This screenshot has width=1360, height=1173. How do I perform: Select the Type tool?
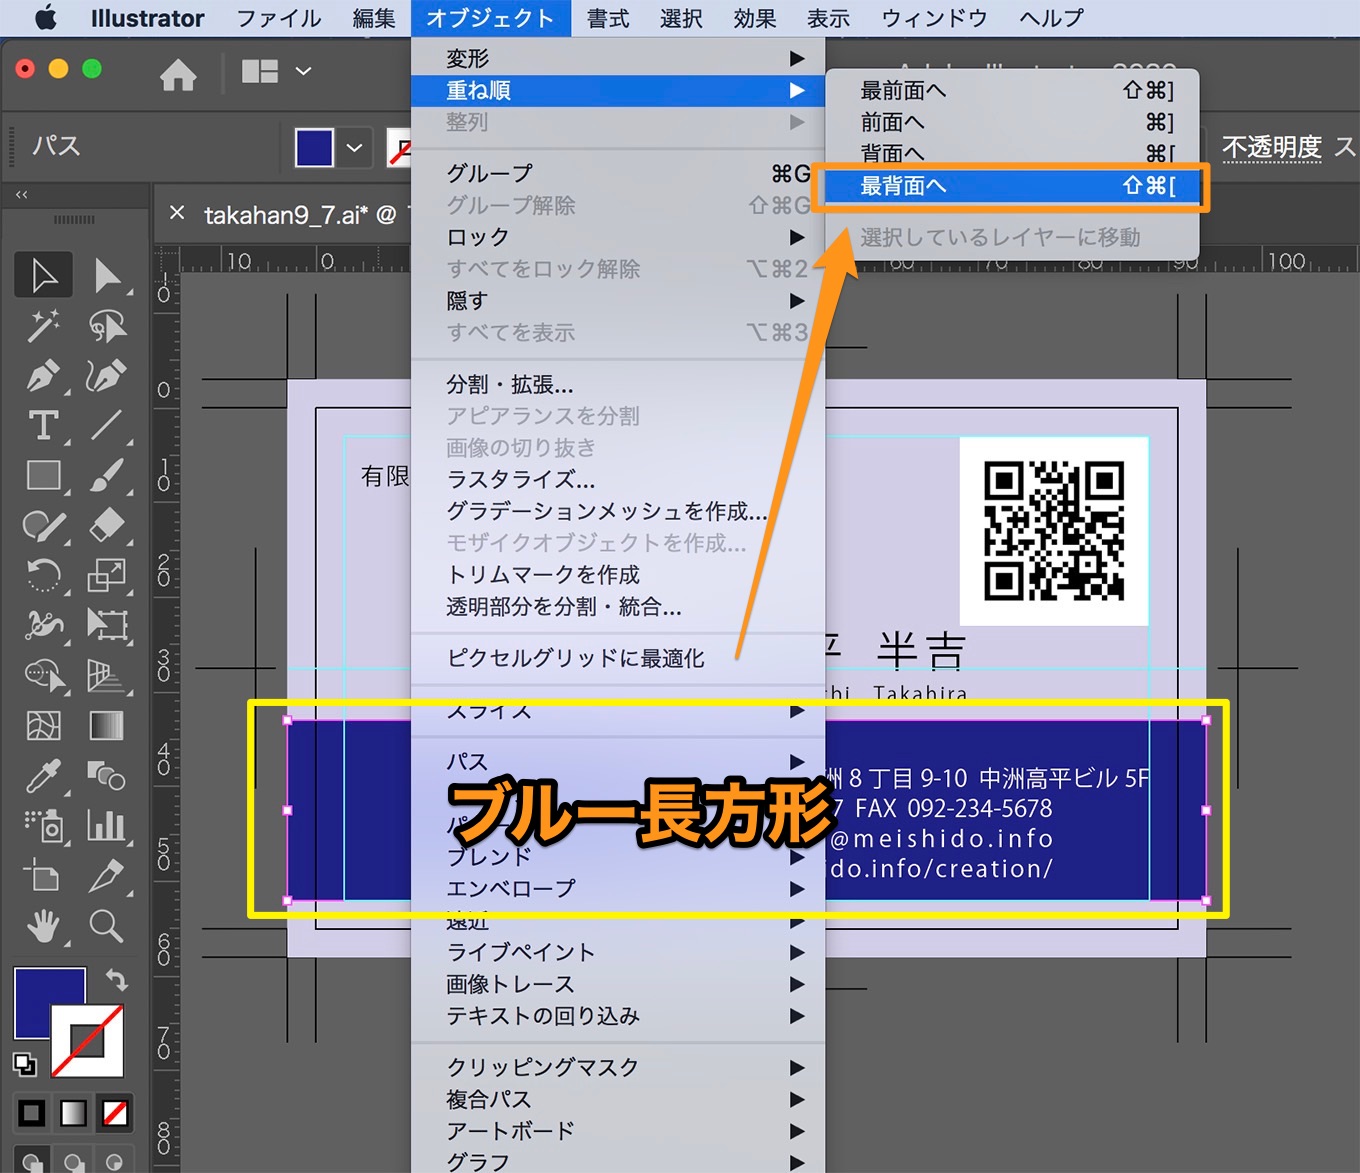coord(43,426)
